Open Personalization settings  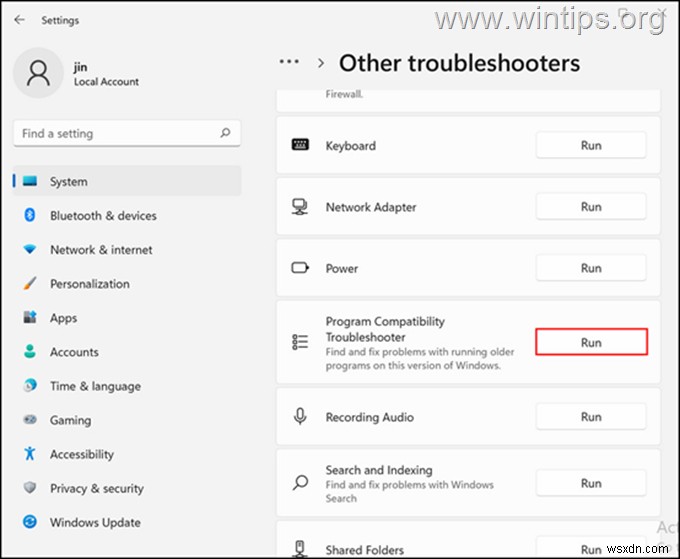127,283
